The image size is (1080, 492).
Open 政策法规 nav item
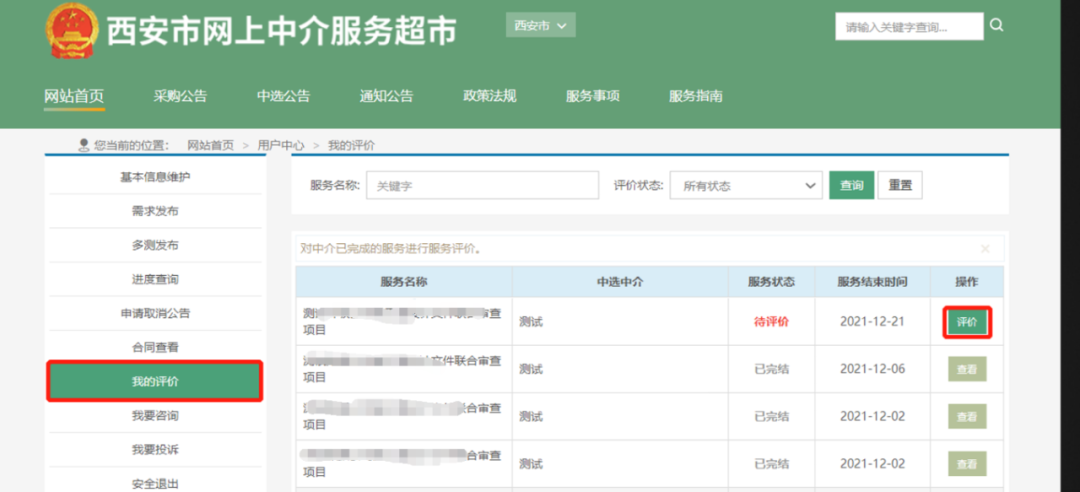pyautogui.click(x=490, y=96)
